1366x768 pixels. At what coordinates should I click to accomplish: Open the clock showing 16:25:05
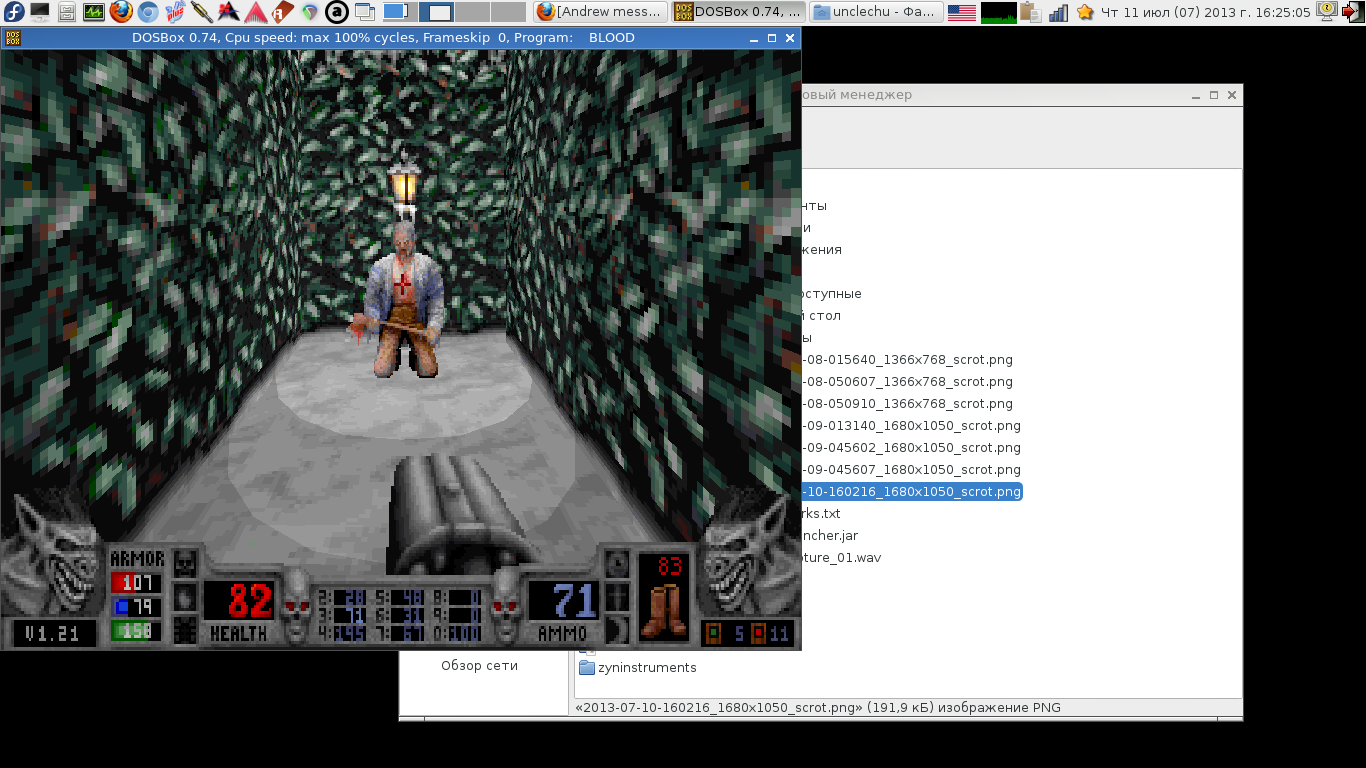tap(1205, 12)
